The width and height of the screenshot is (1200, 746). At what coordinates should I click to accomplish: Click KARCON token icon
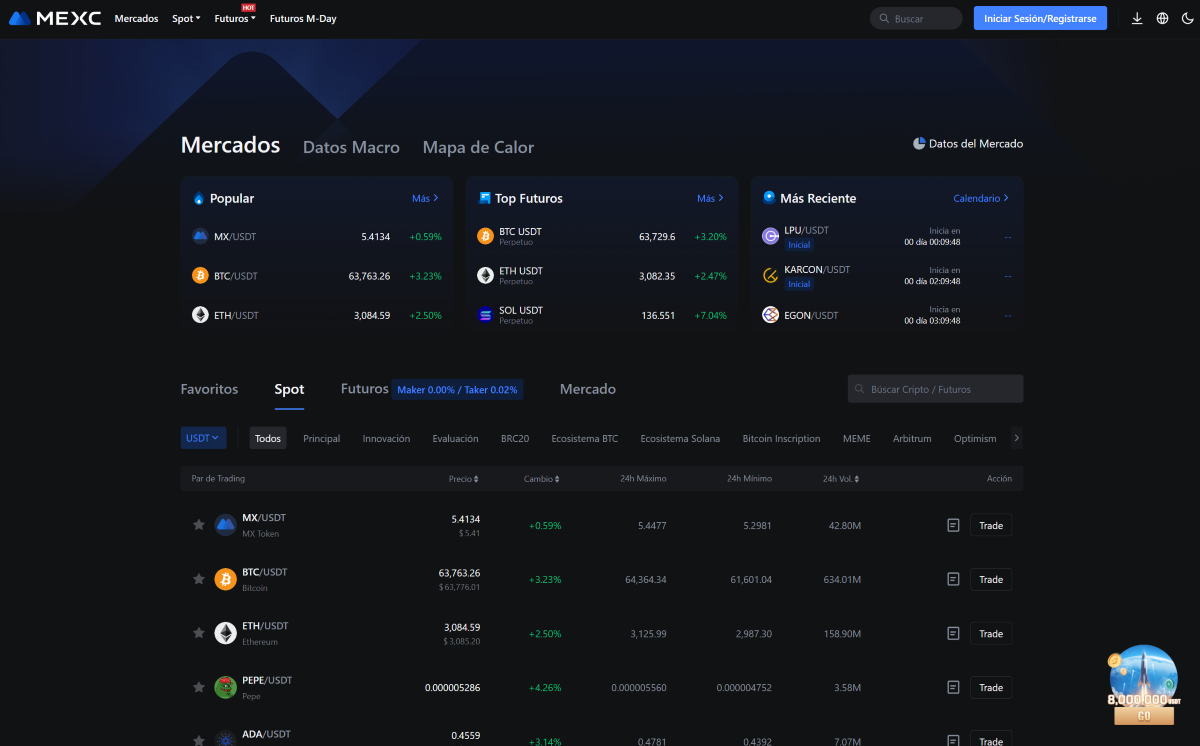[770, 275]
